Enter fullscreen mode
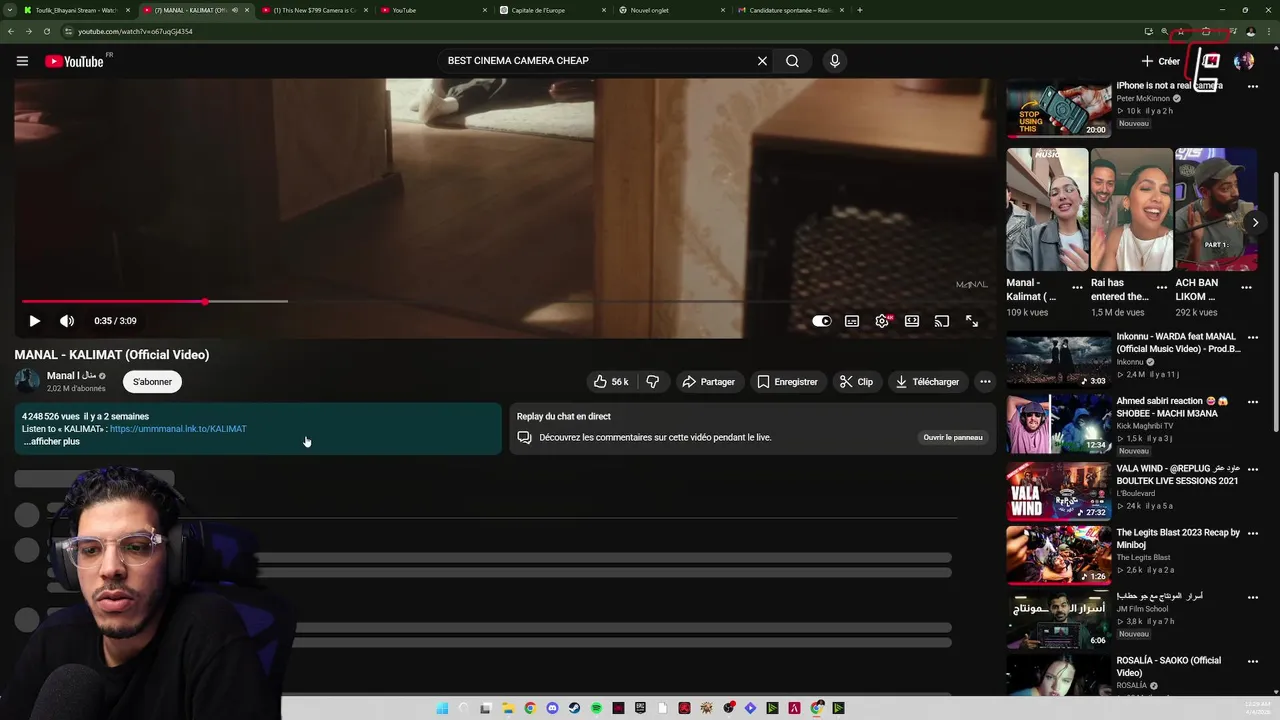 coord(972,321)
